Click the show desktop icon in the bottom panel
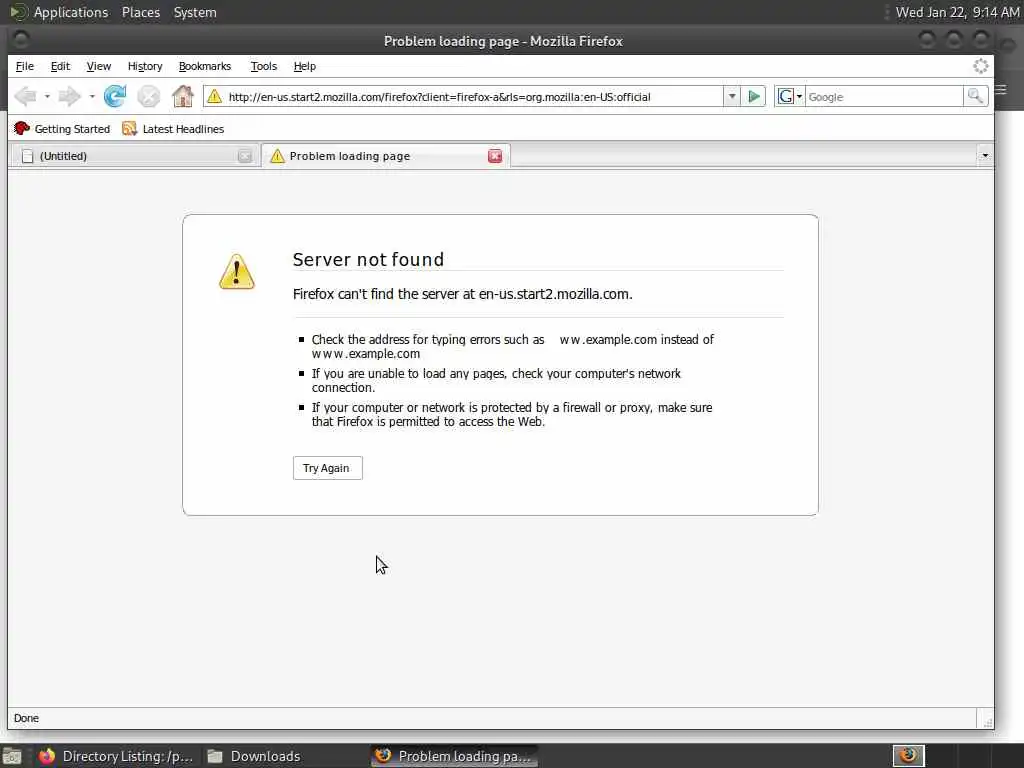The width and height of the screenshot is (1024, 768). (12, 756)
